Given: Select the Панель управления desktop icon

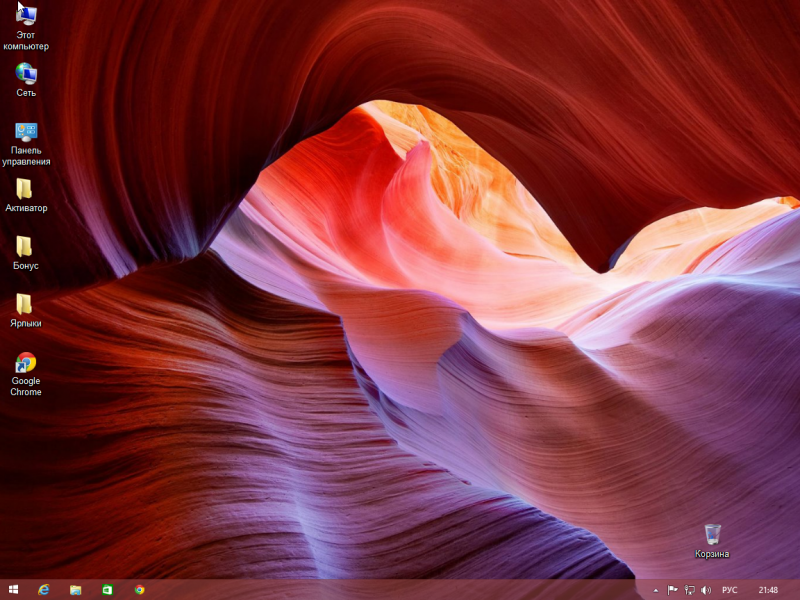Looking at the screenshot, I should (x=26, y=144).
